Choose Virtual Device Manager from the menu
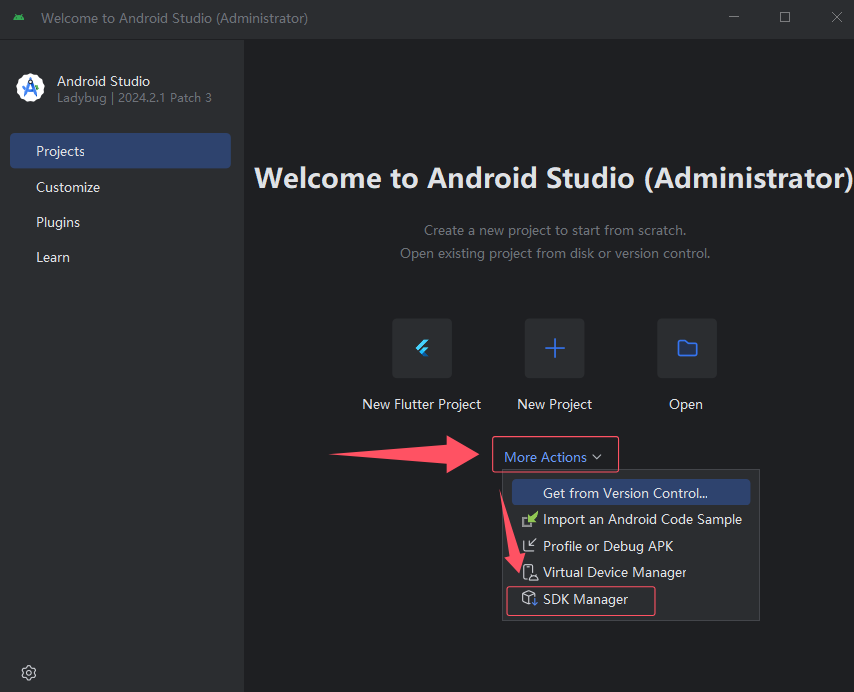This screenshot has height=692, width=854. click(x=613, y=572)
